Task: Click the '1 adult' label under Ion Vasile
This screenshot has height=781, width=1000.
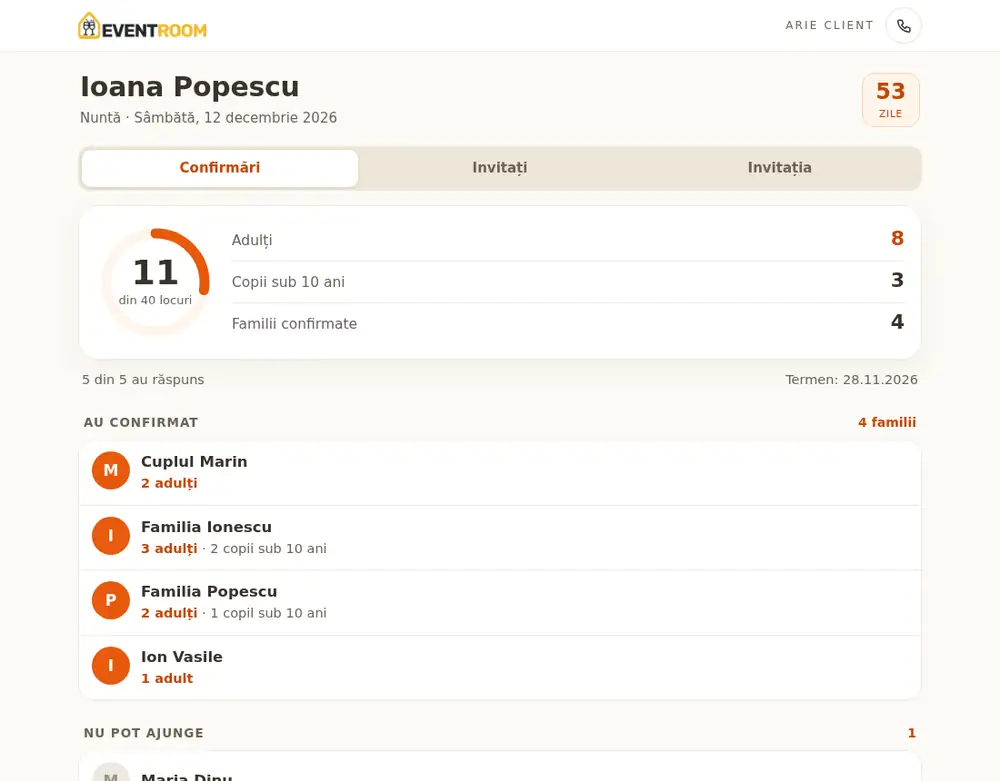Action: (x=167, y=678)
